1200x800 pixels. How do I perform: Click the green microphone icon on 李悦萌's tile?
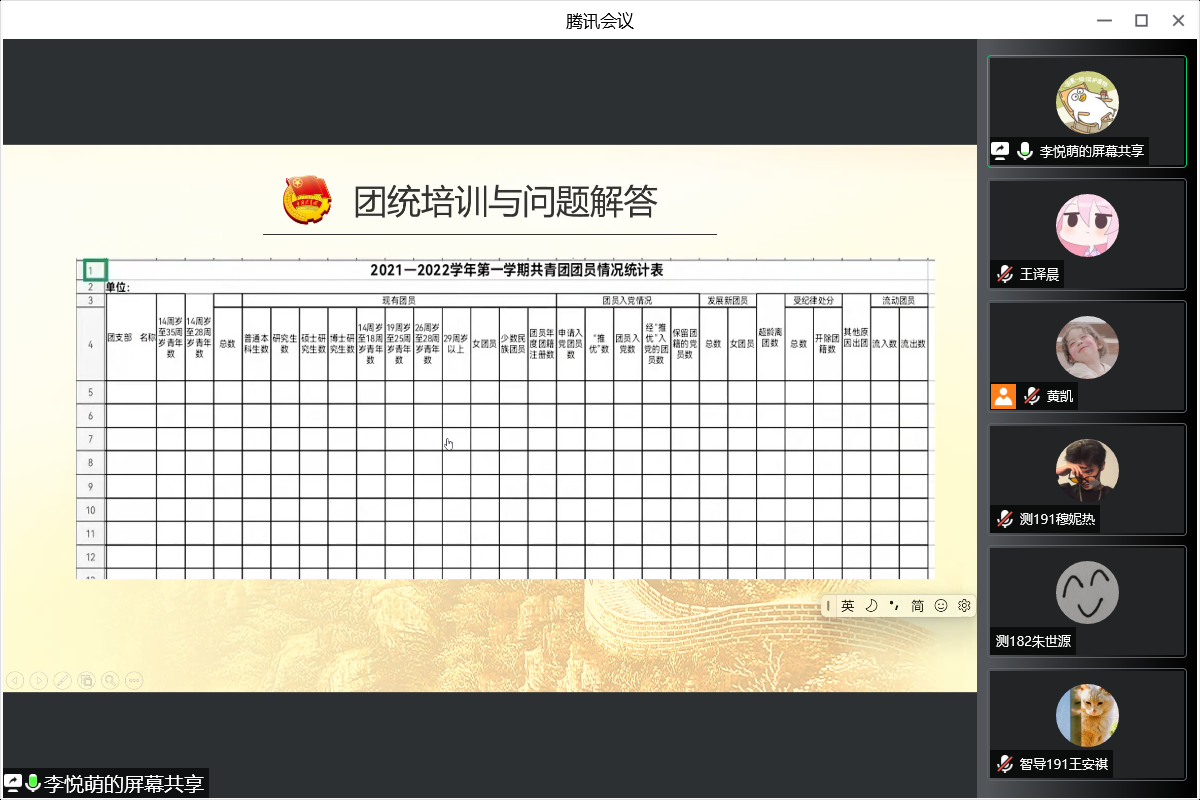(1024, 151)
